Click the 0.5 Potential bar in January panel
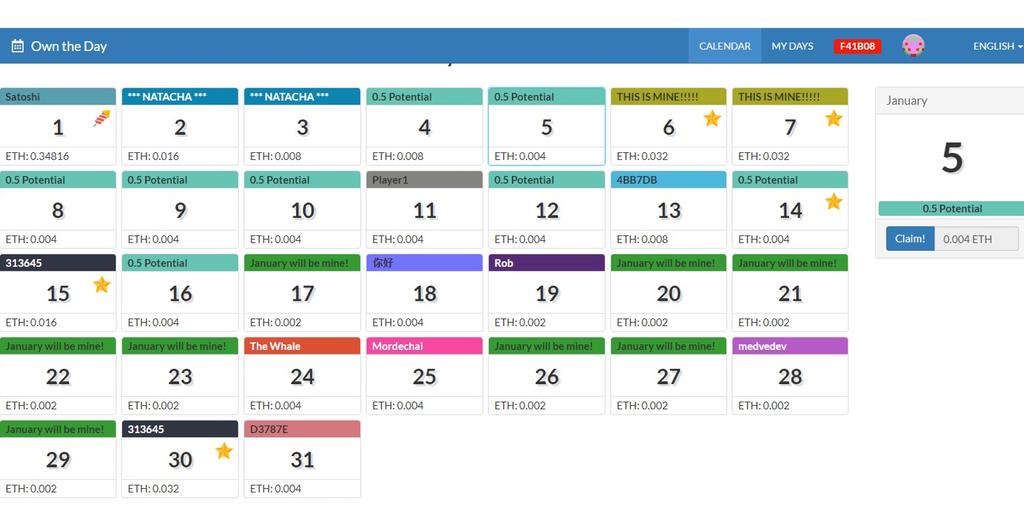The height and width of the screenshot is (512, 1024). pyautogui.click(x=952, y=209)
